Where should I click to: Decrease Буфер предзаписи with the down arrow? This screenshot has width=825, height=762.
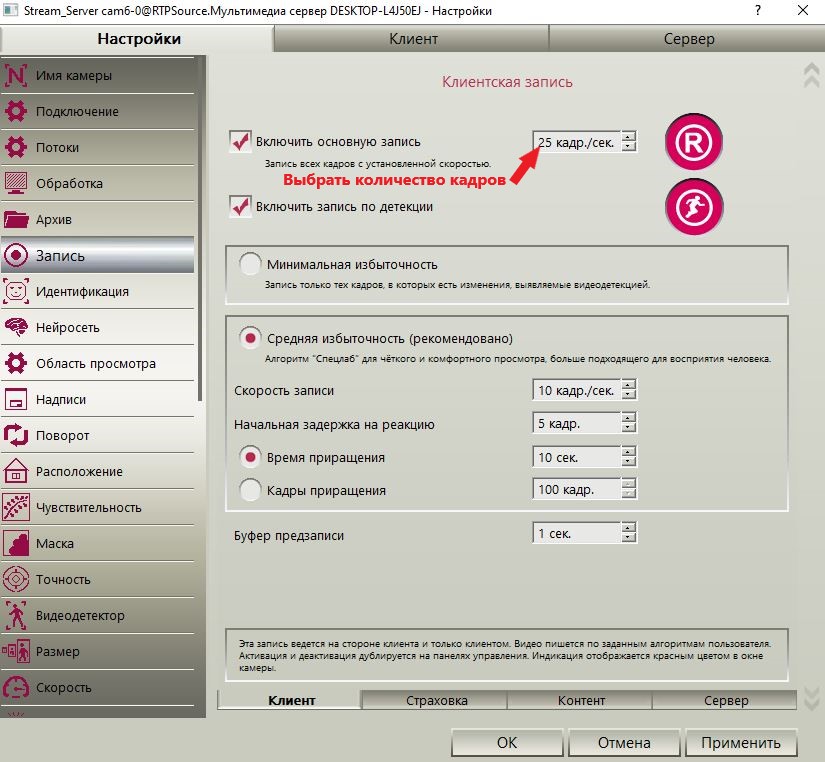(x=629, y=538)
